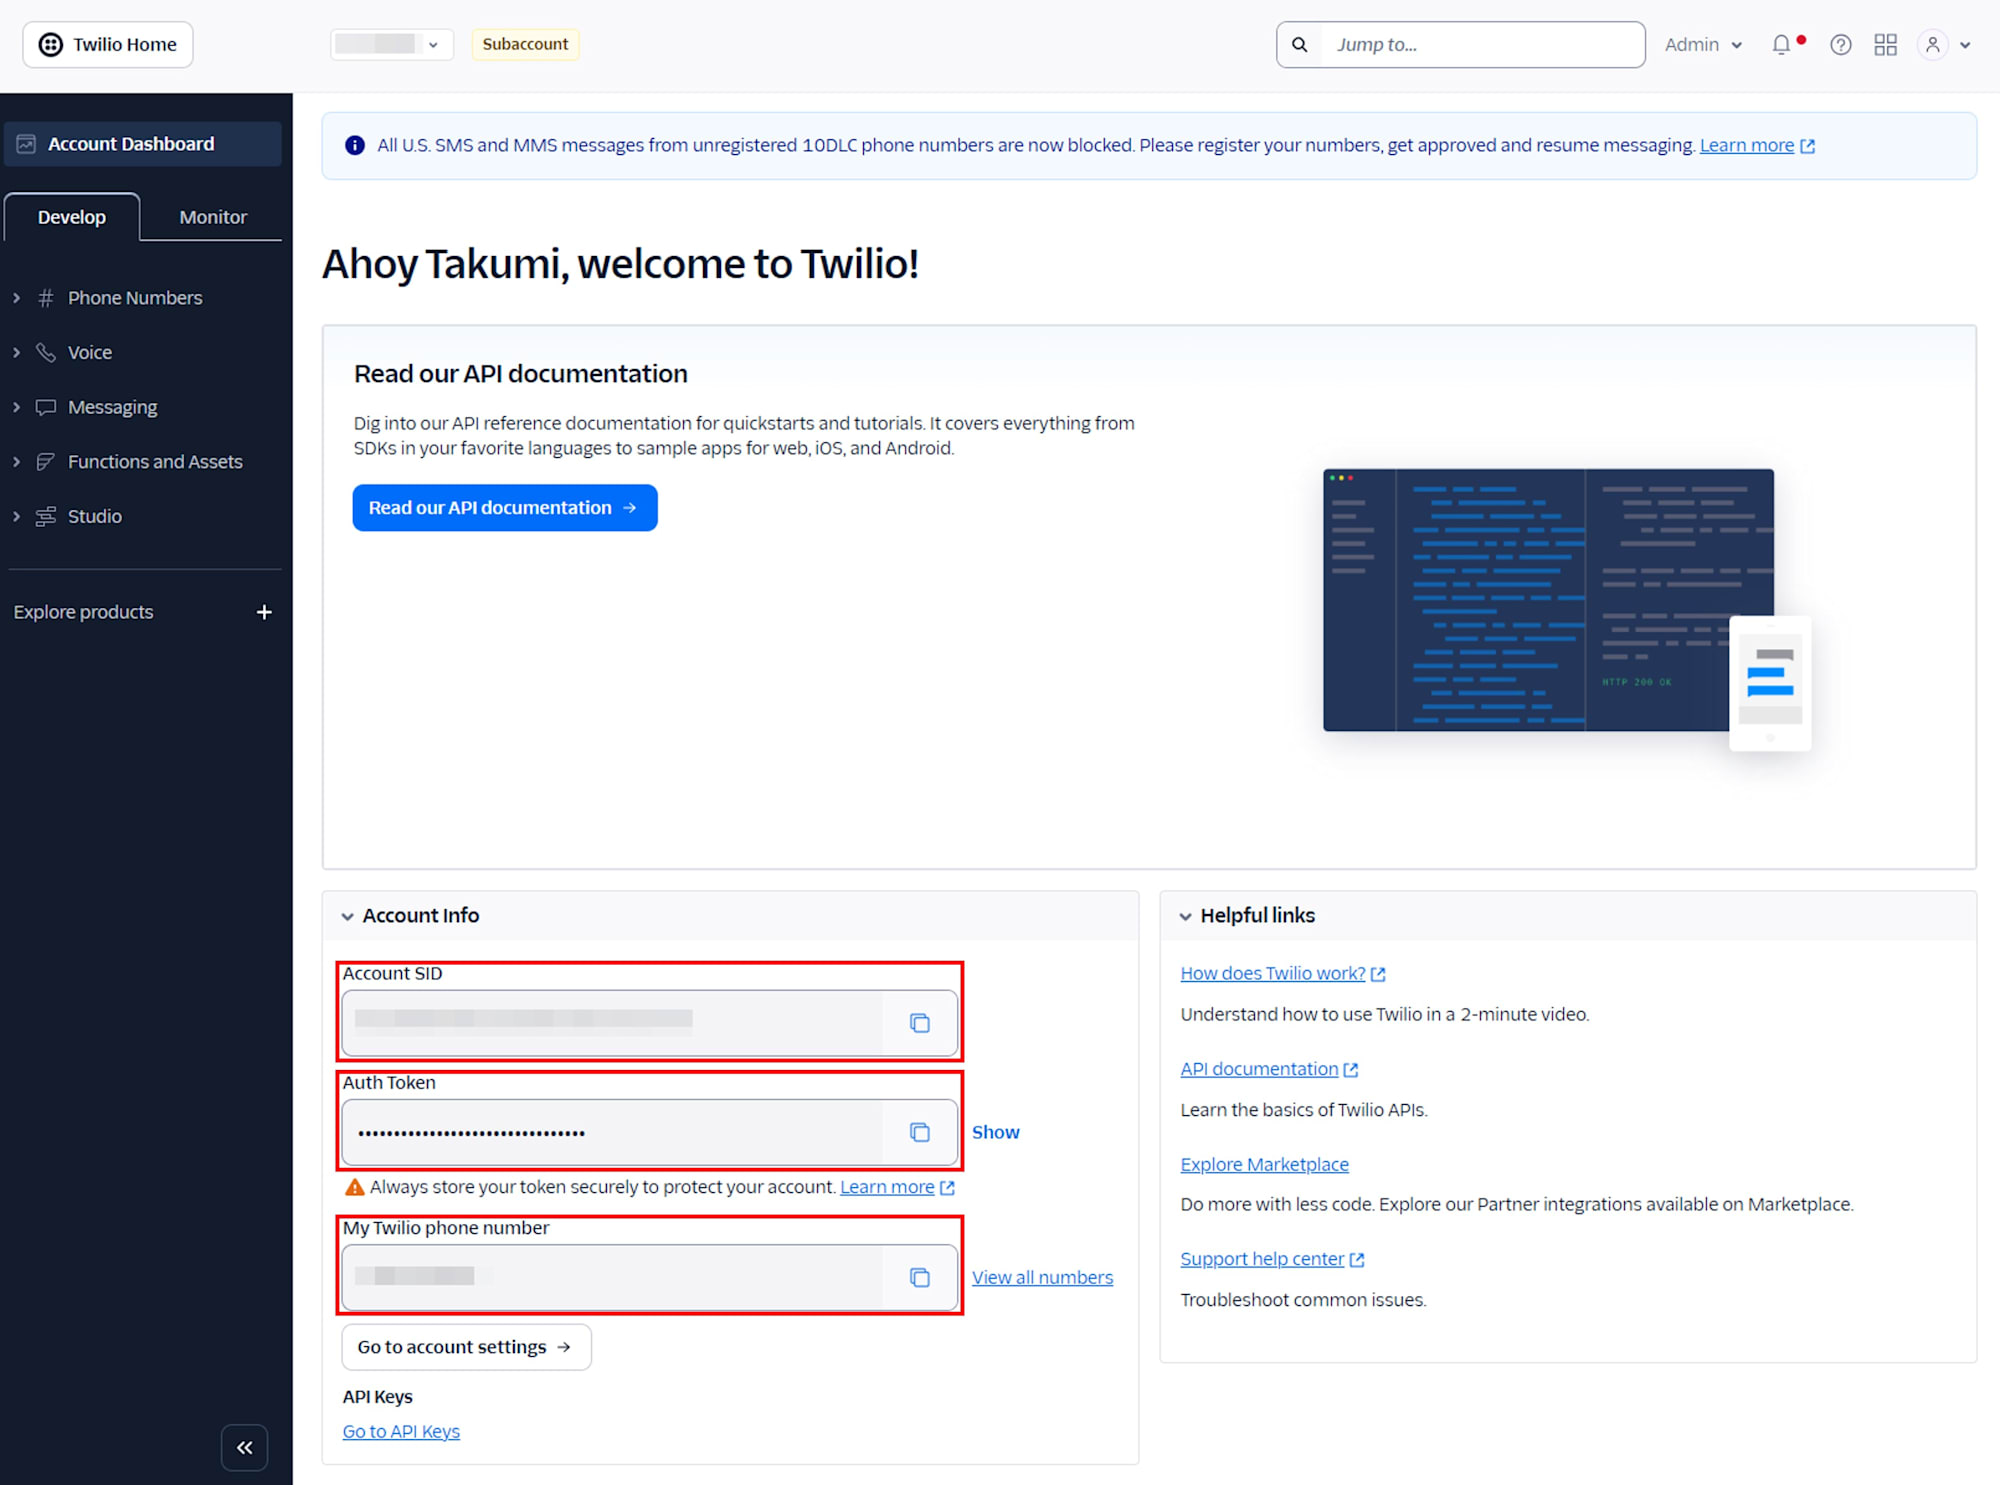Click the Account Dashboard sidebar icon

tap(26, 143)
